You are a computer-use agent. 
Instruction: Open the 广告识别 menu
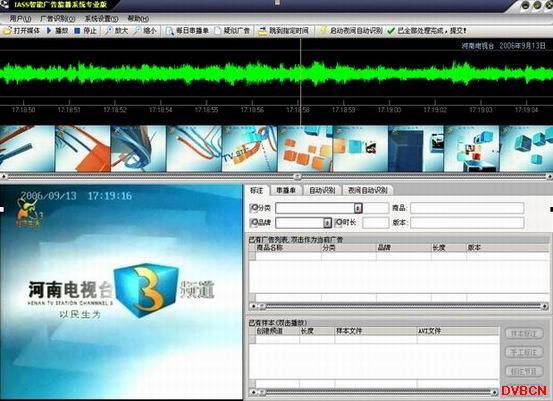(x=57, y=18)
